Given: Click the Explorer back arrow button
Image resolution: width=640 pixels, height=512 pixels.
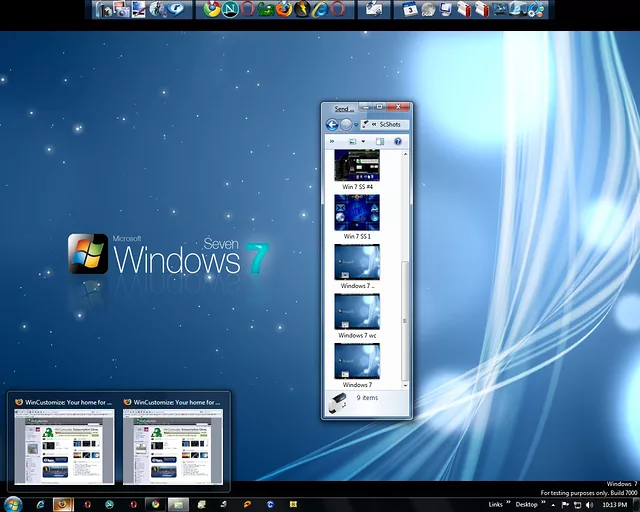Looking at the screenshot, I should (x=331, y=125).
